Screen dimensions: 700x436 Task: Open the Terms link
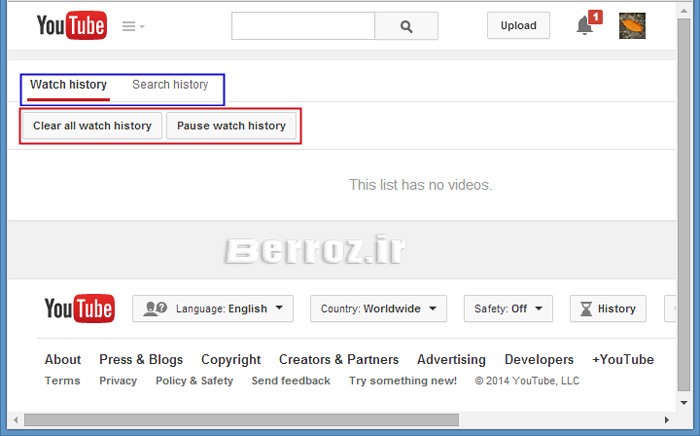click(x=62, y=381)
